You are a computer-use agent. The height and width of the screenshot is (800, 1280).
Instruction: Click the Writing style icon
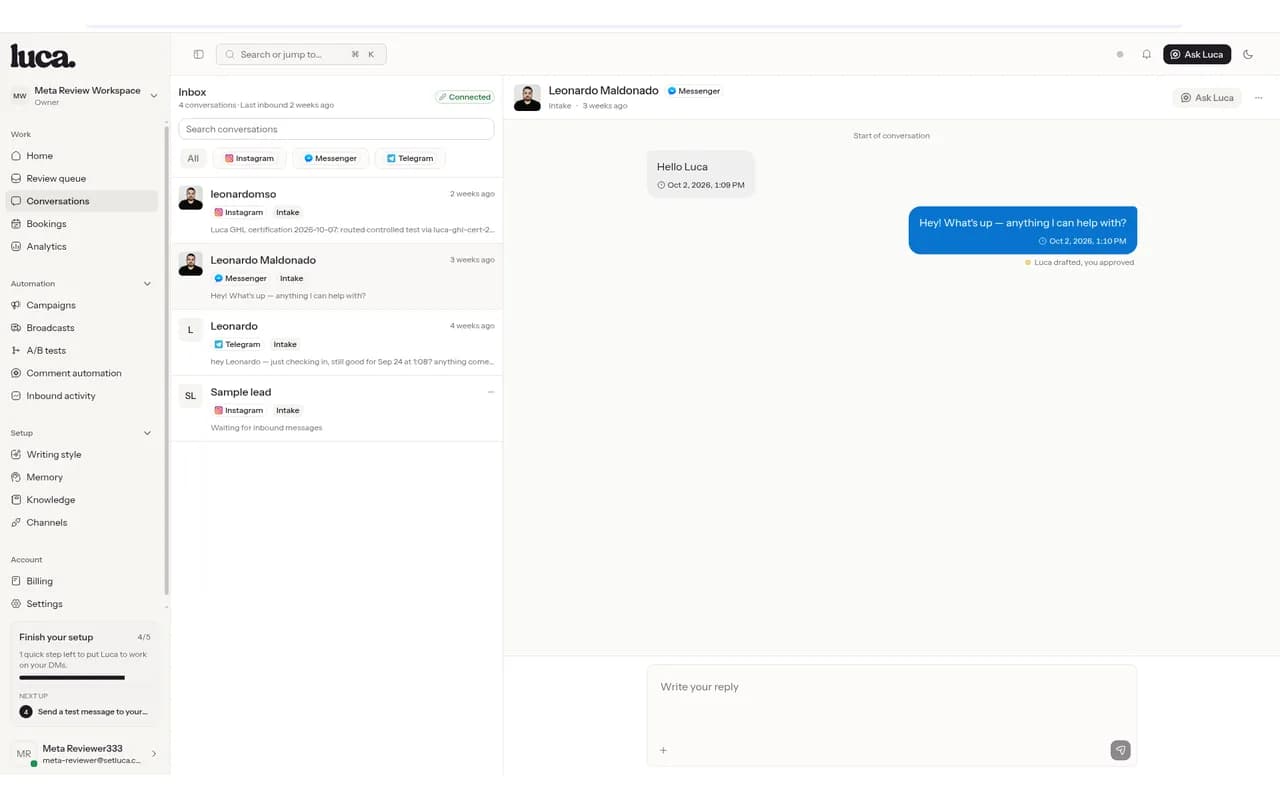pyautogui.click(x=16, y=454)
